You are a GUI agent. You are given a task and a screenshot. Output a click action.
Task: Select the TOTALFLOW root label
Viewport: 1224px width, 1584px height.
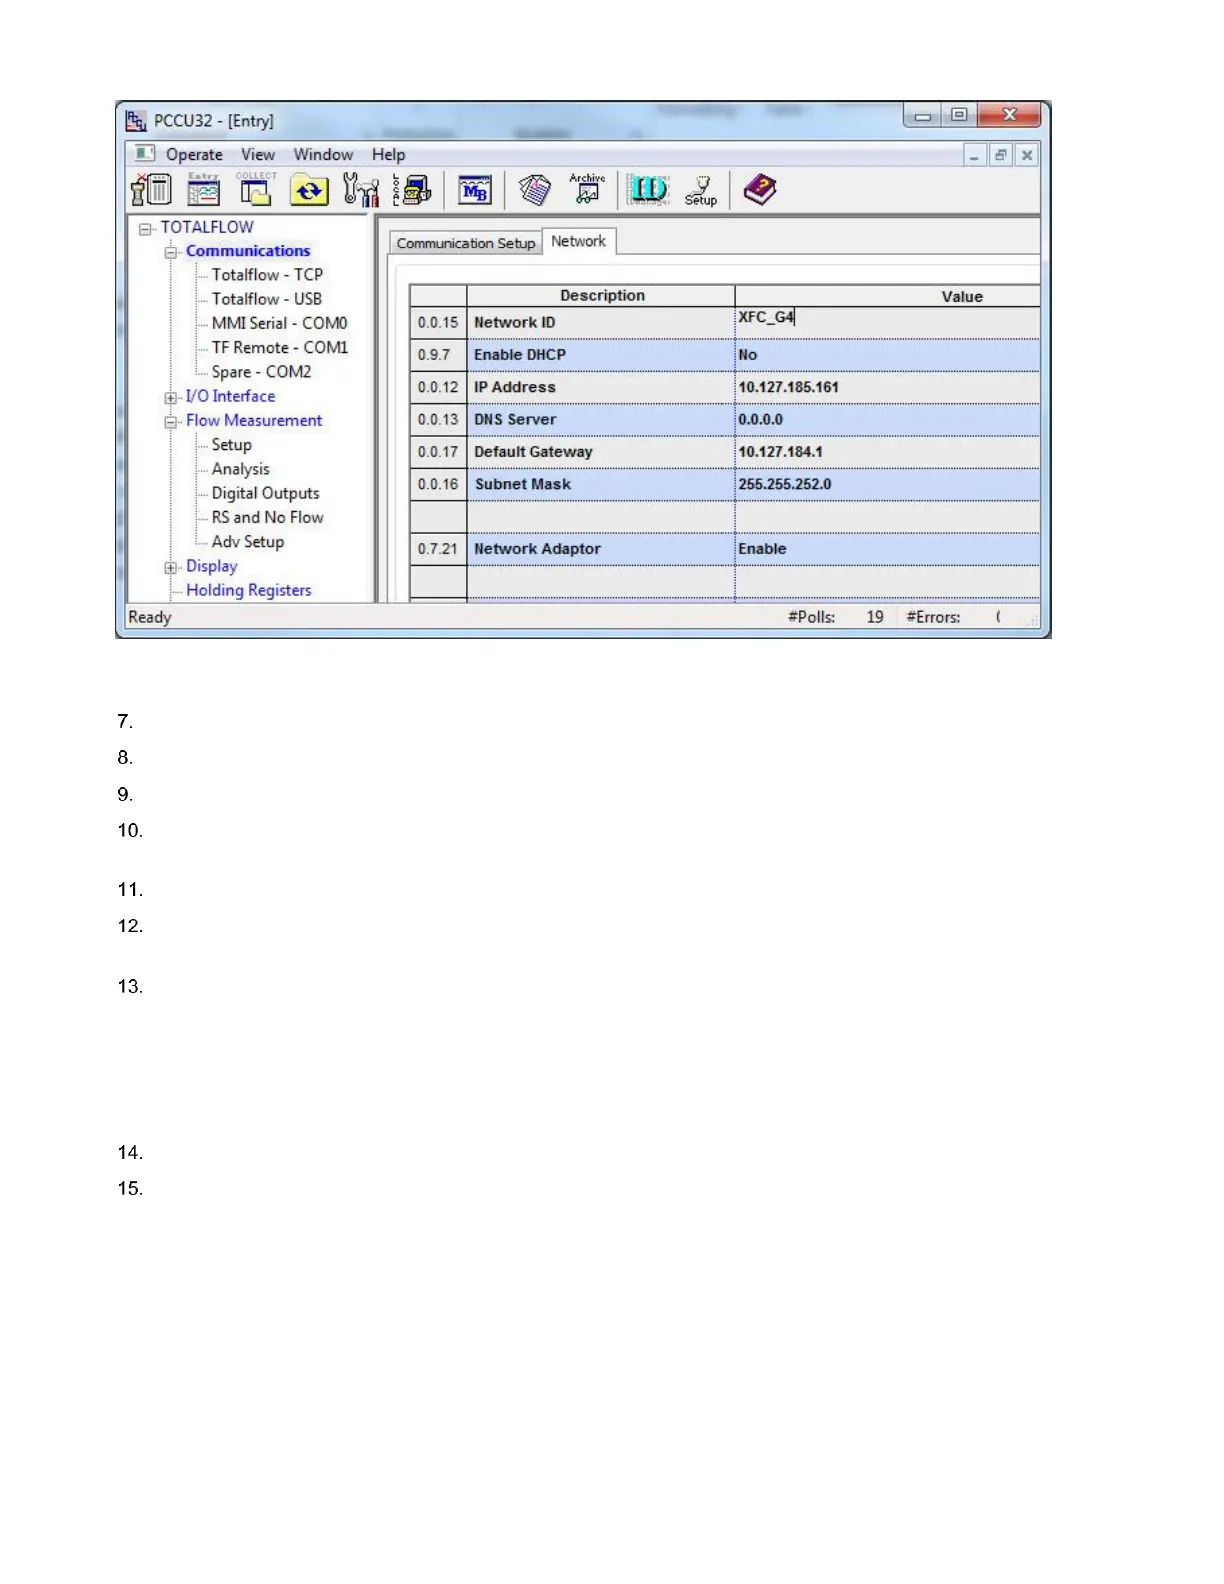[x=207, y=227]
